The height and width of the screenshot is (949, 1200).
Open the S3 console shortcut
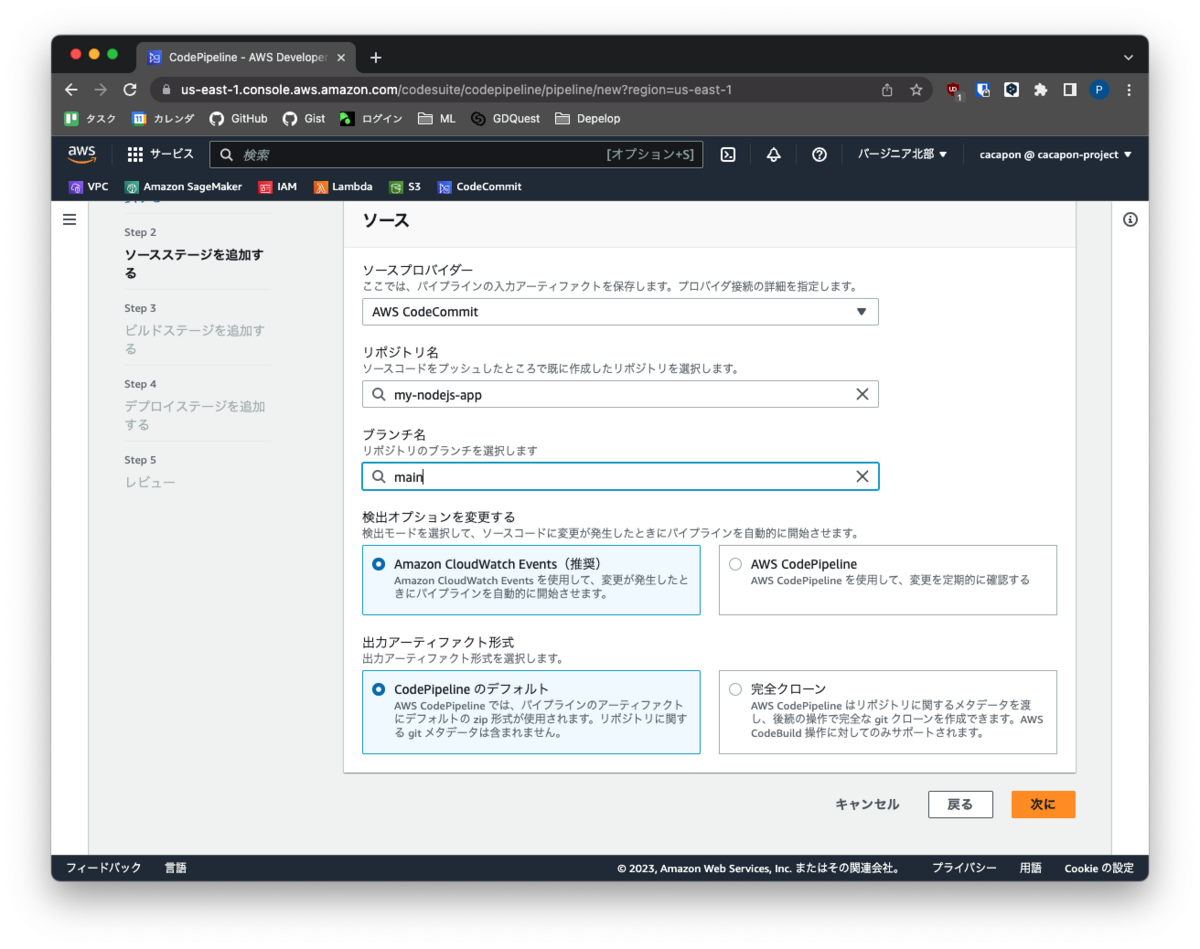tap(404, 186)
